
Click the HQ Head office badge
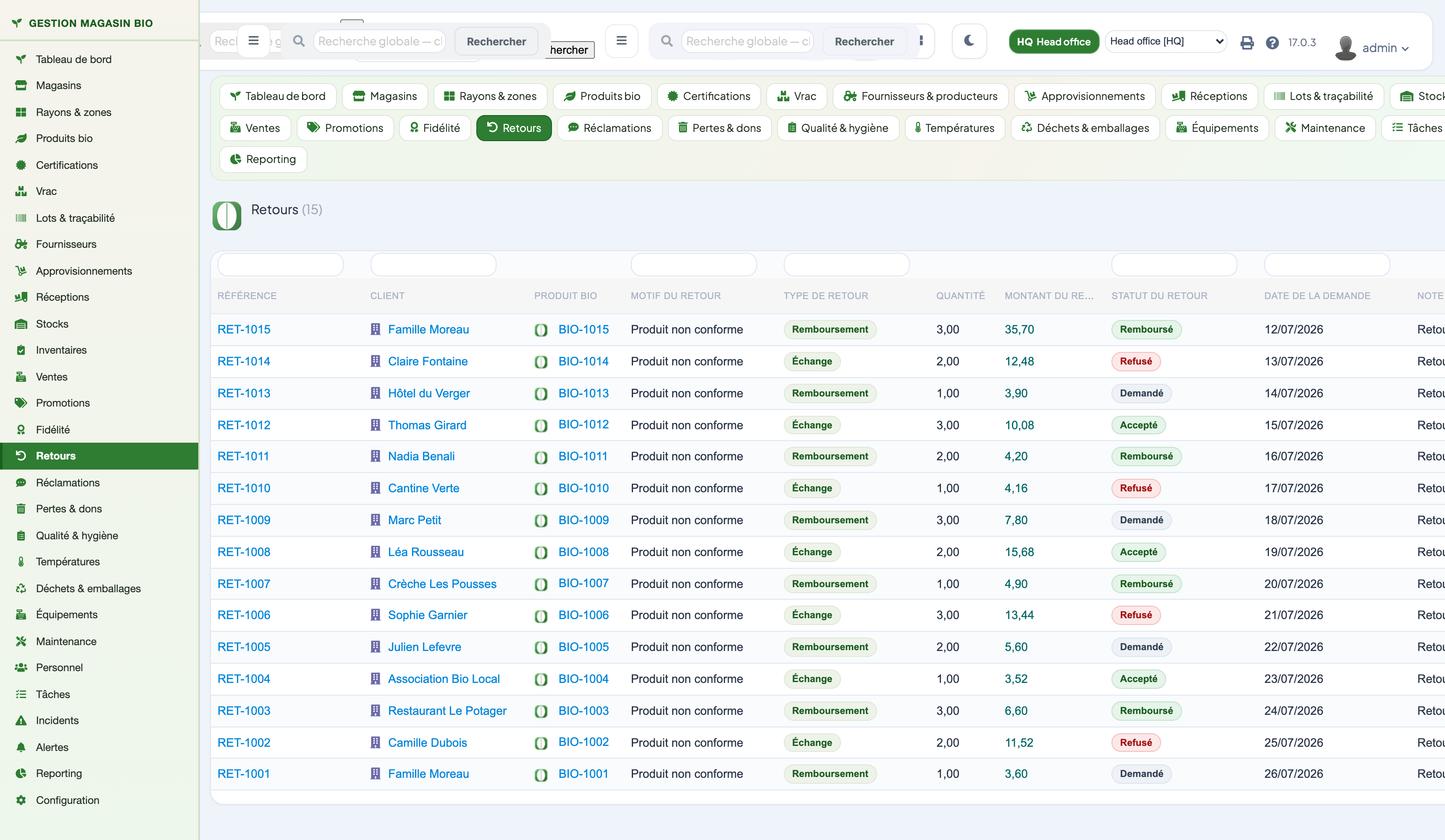[x=1054, y=42]
